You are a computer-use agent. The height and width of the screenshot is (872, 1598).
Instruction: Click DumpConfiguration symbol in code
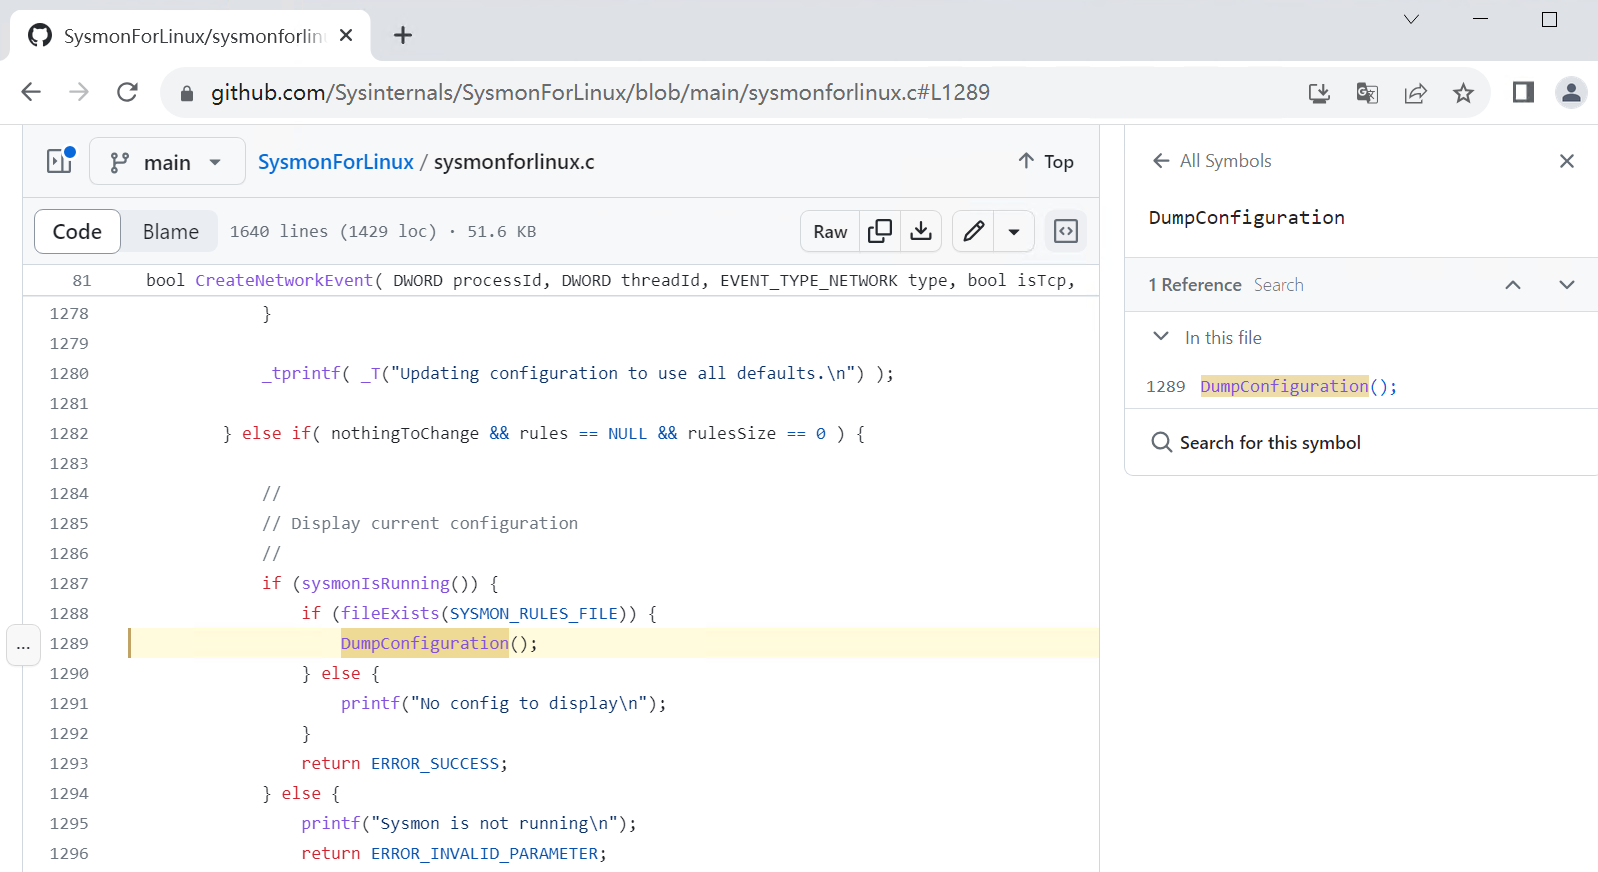coord(424,643)
